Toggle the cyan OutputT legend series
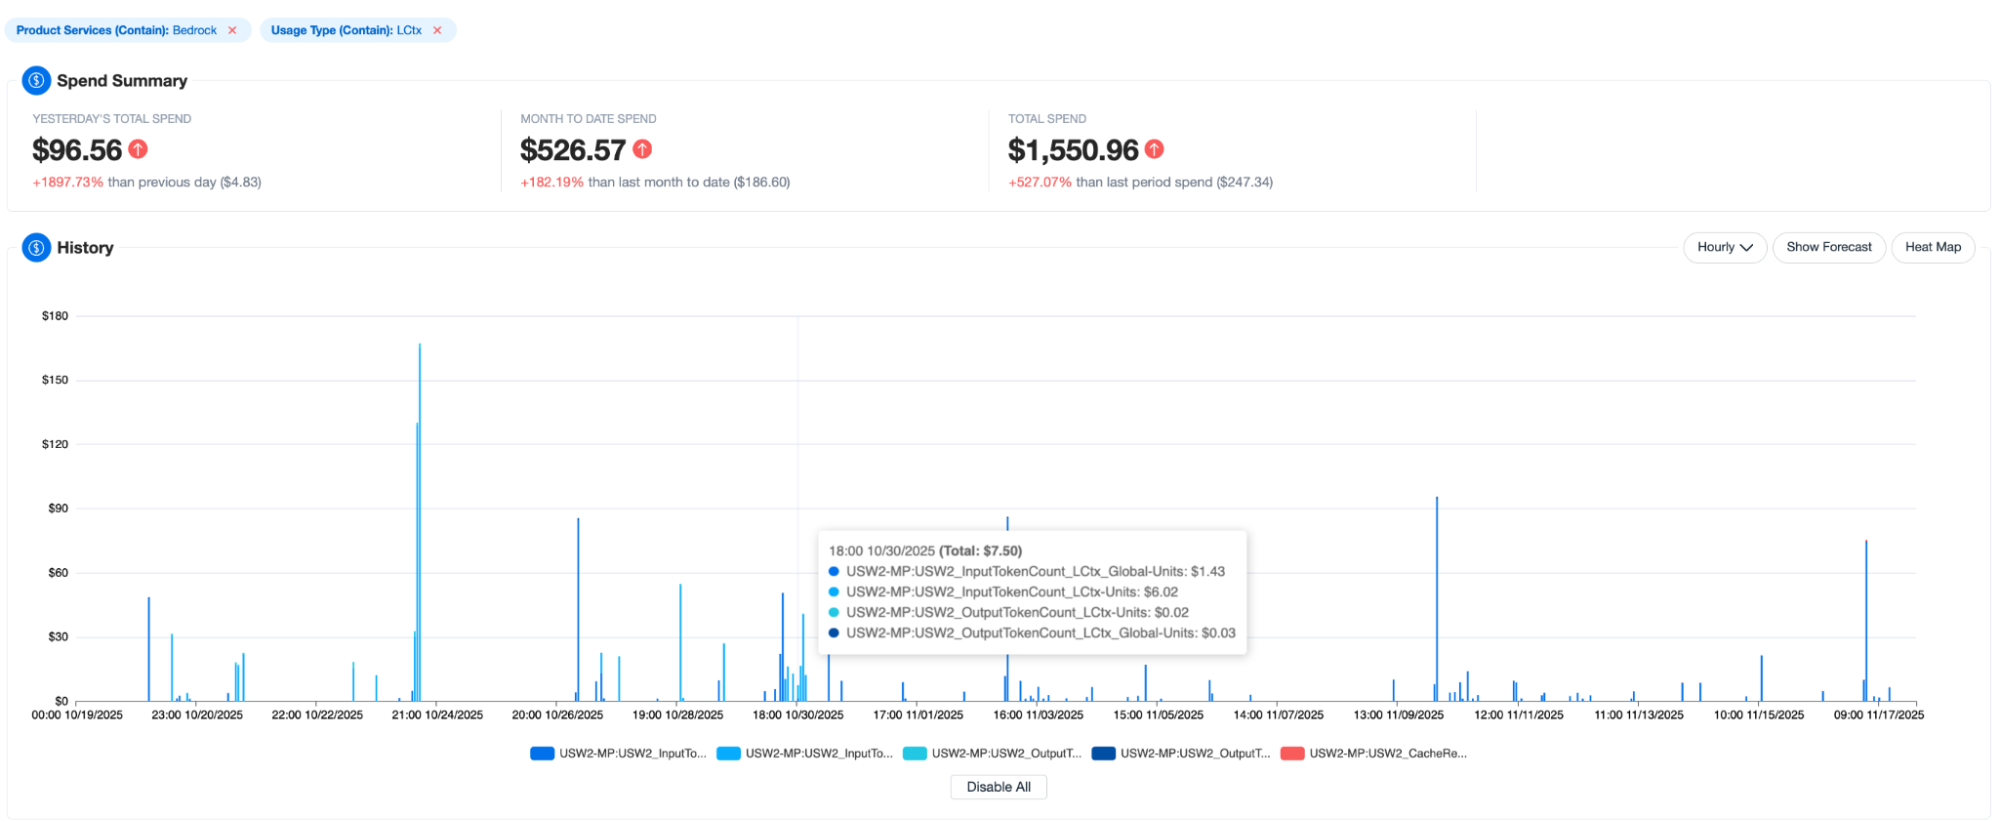 992,753
